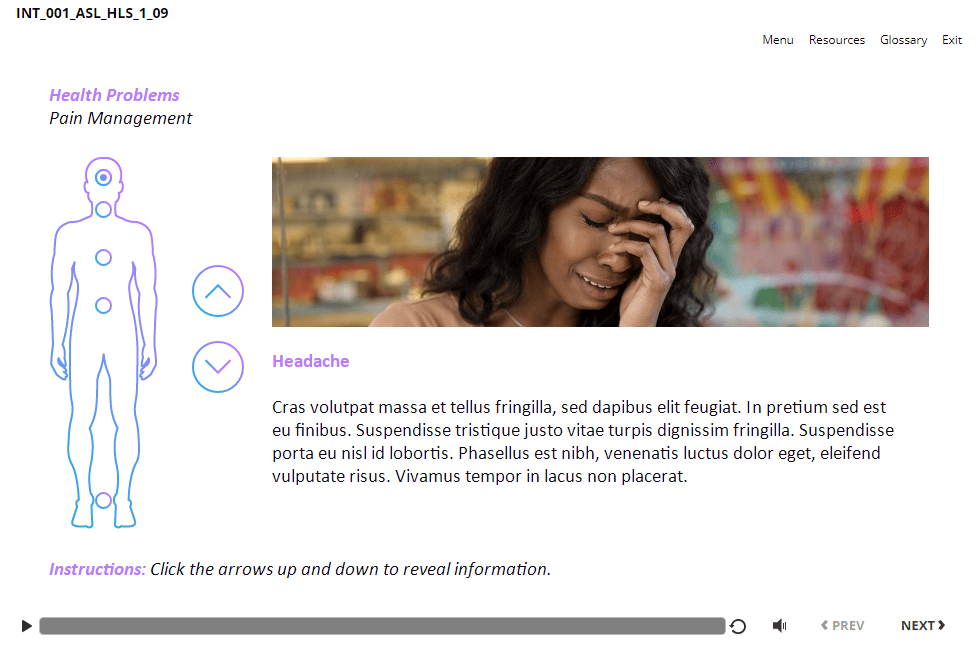Screen dimensions: 978x656
Task: Click the Health Problems title
Action: [x=114, y=95]
